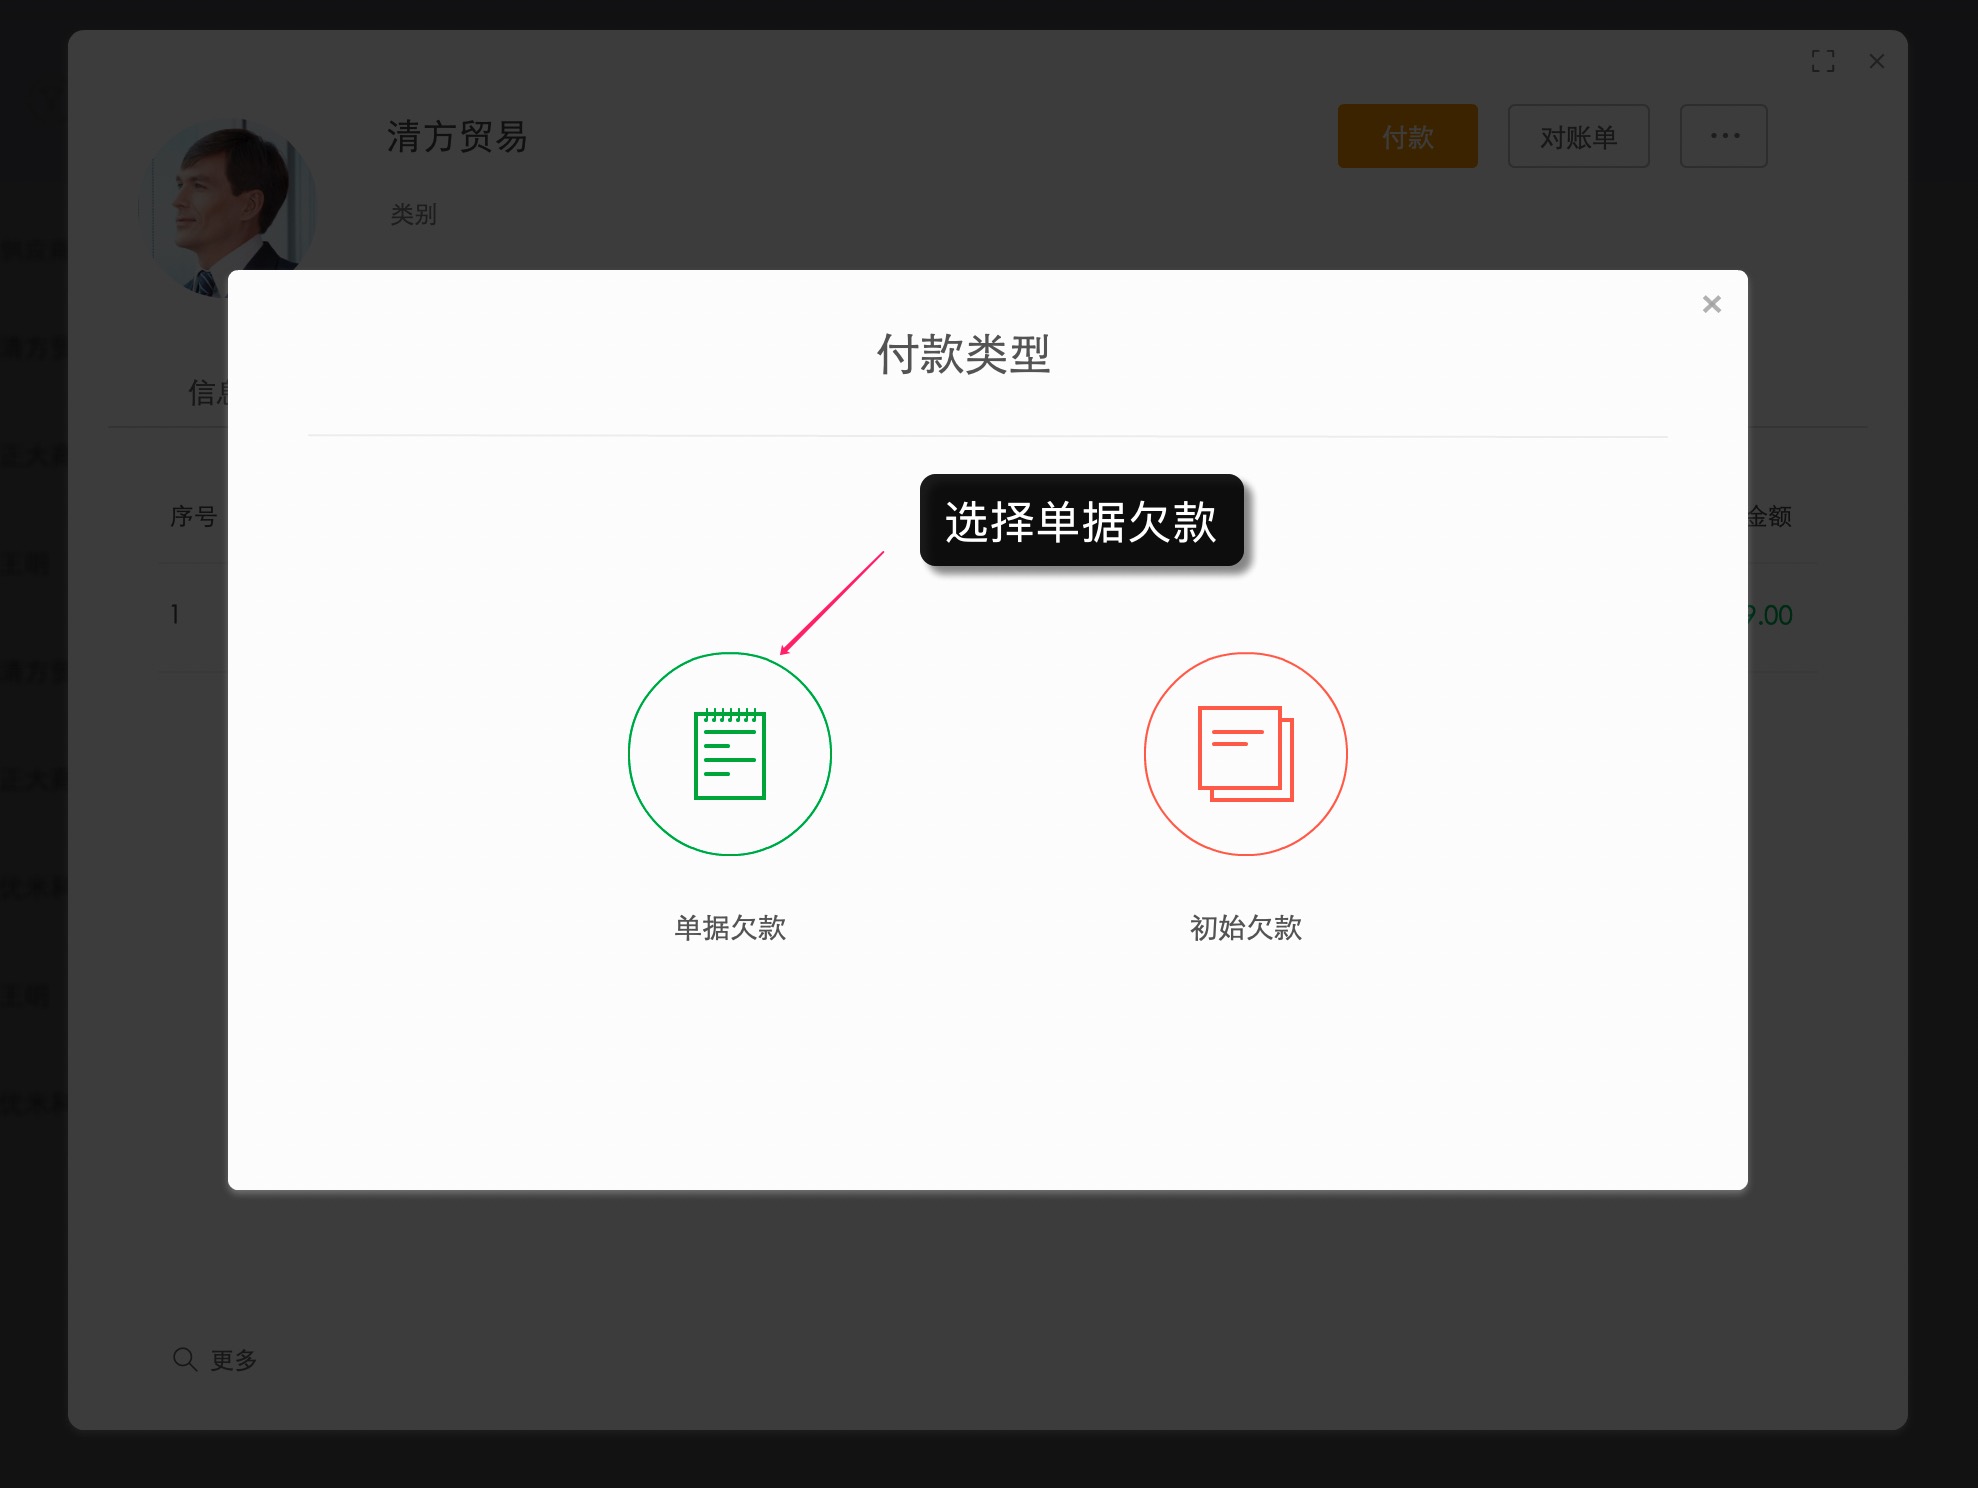Image resolution: width=1978 pixels, height=1488 pixels.
Task: Click the supplier avatar photo
Action: [235, 207]
